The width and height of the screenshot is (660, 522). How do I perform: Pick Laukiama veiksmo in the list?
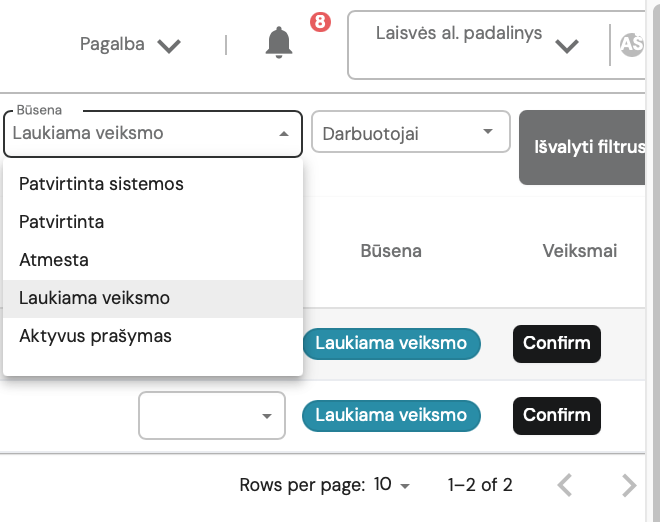tap(95, 298)
